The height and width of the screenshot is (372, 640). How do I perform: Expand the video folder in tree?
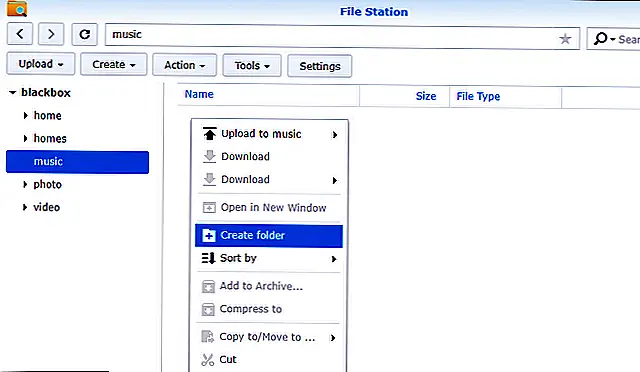pyautogui.click(x=25, y=207)
